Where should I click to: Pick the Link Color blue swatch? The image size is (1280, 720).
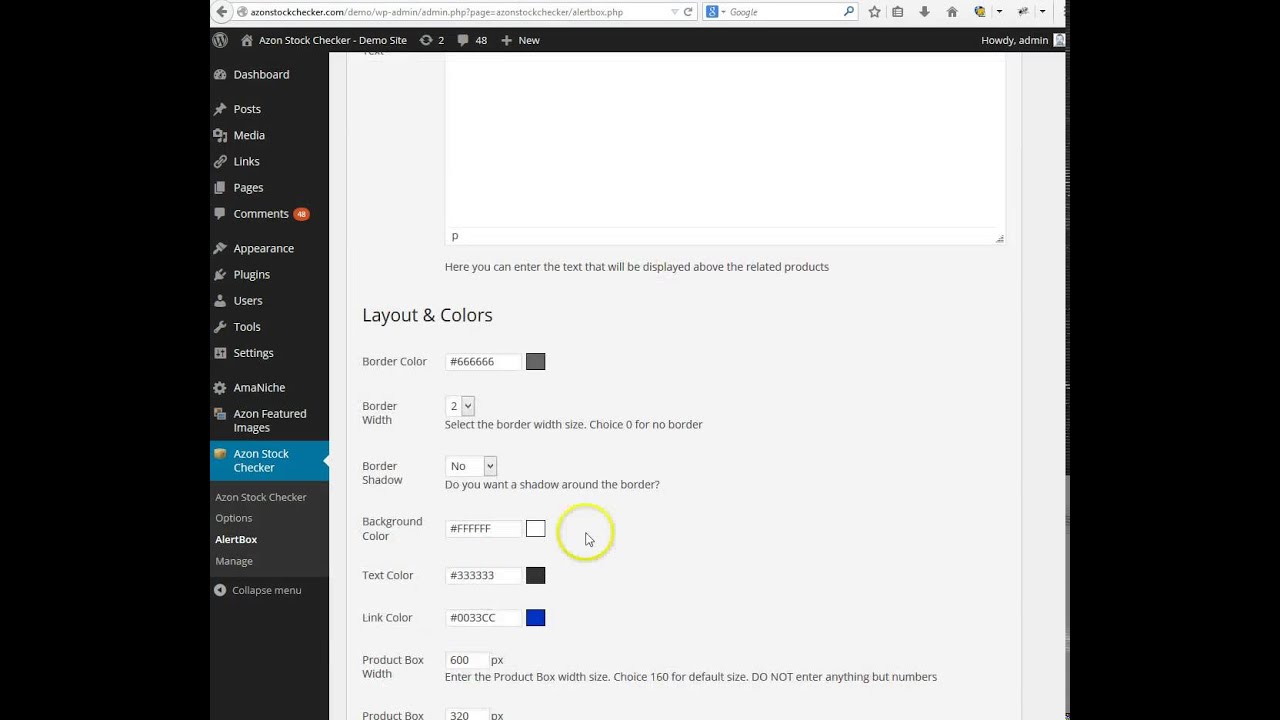(536, 618)
